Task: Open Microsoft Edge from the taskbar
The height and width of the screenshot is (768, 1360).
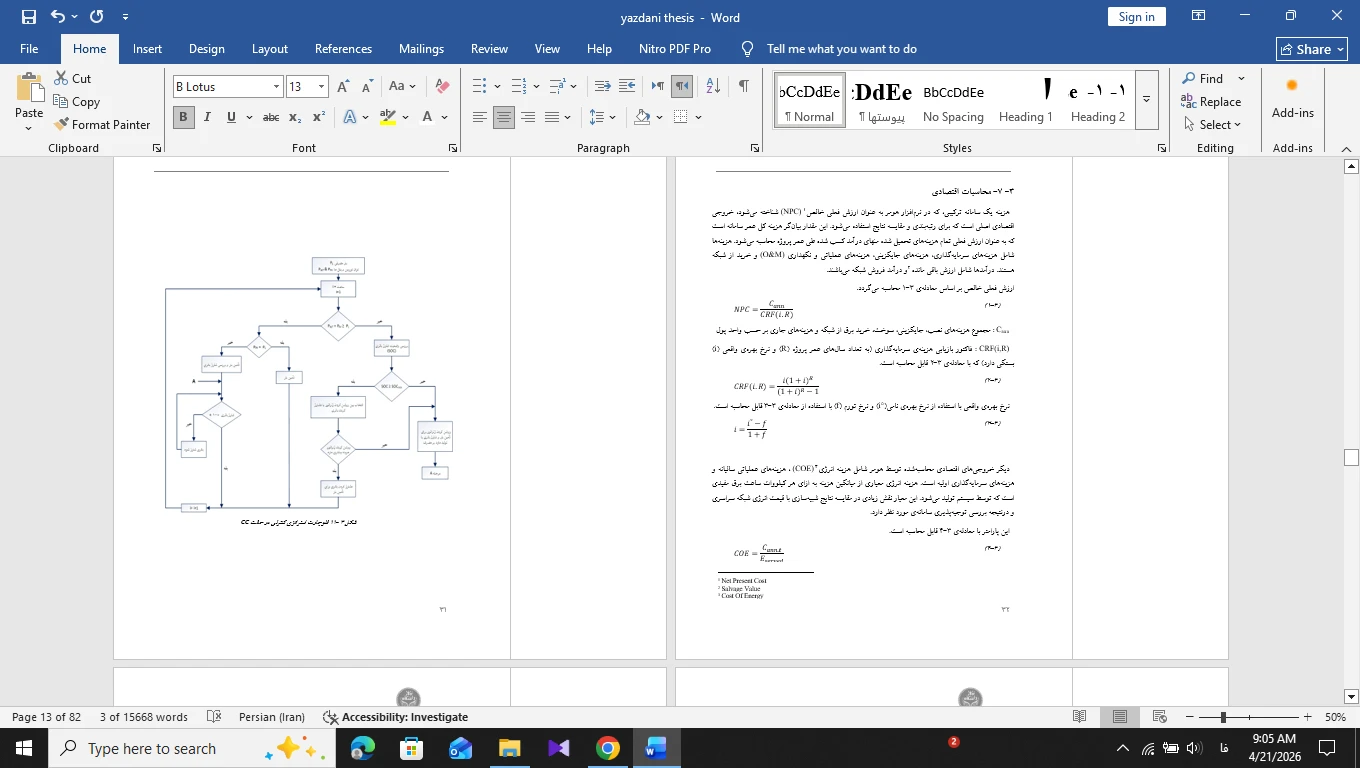Action: (x=362, y=748)
